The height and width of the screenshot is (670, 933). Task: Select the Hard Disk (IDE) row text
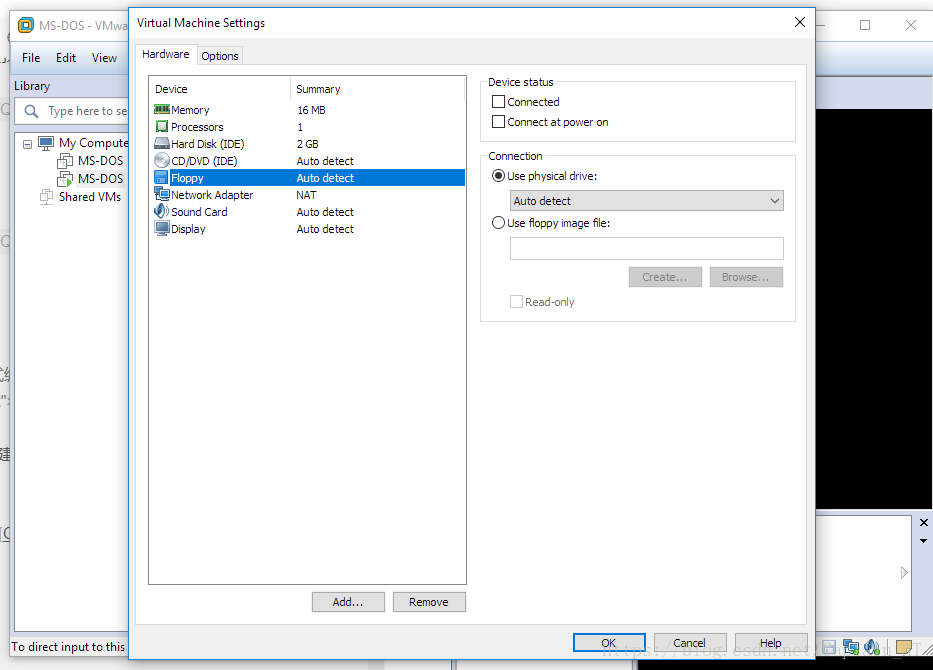[x=208, y=144]
